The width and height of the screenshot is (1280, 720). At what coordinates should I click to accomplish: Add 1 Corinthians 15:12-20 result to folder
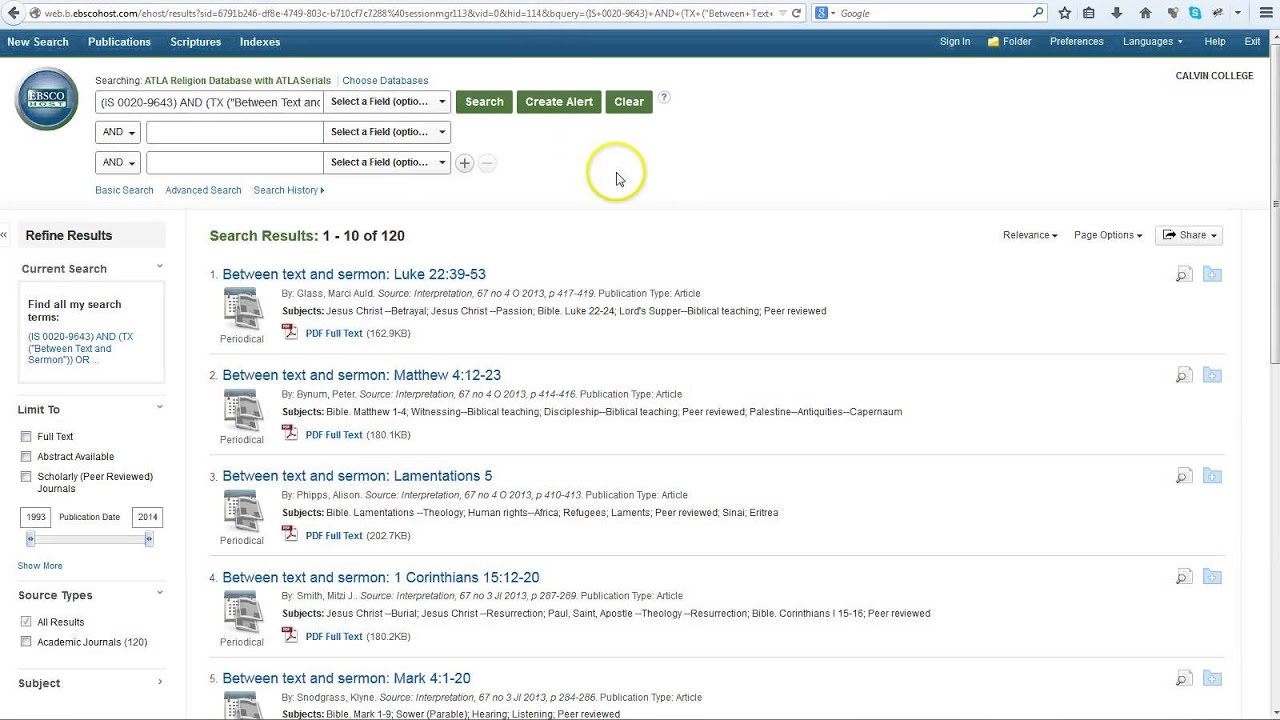1212,577
